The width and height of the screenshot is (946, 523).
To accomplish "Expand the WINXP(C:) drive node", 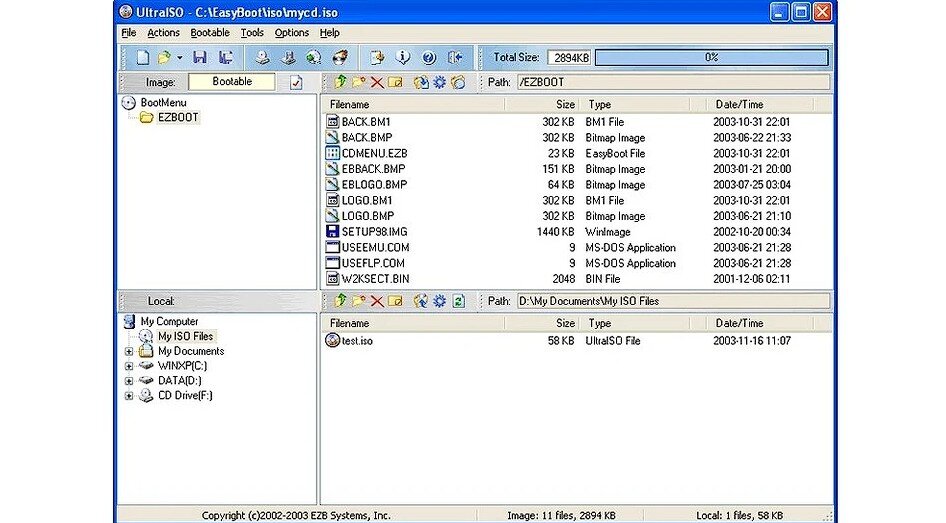I will [x=129, y=366].
